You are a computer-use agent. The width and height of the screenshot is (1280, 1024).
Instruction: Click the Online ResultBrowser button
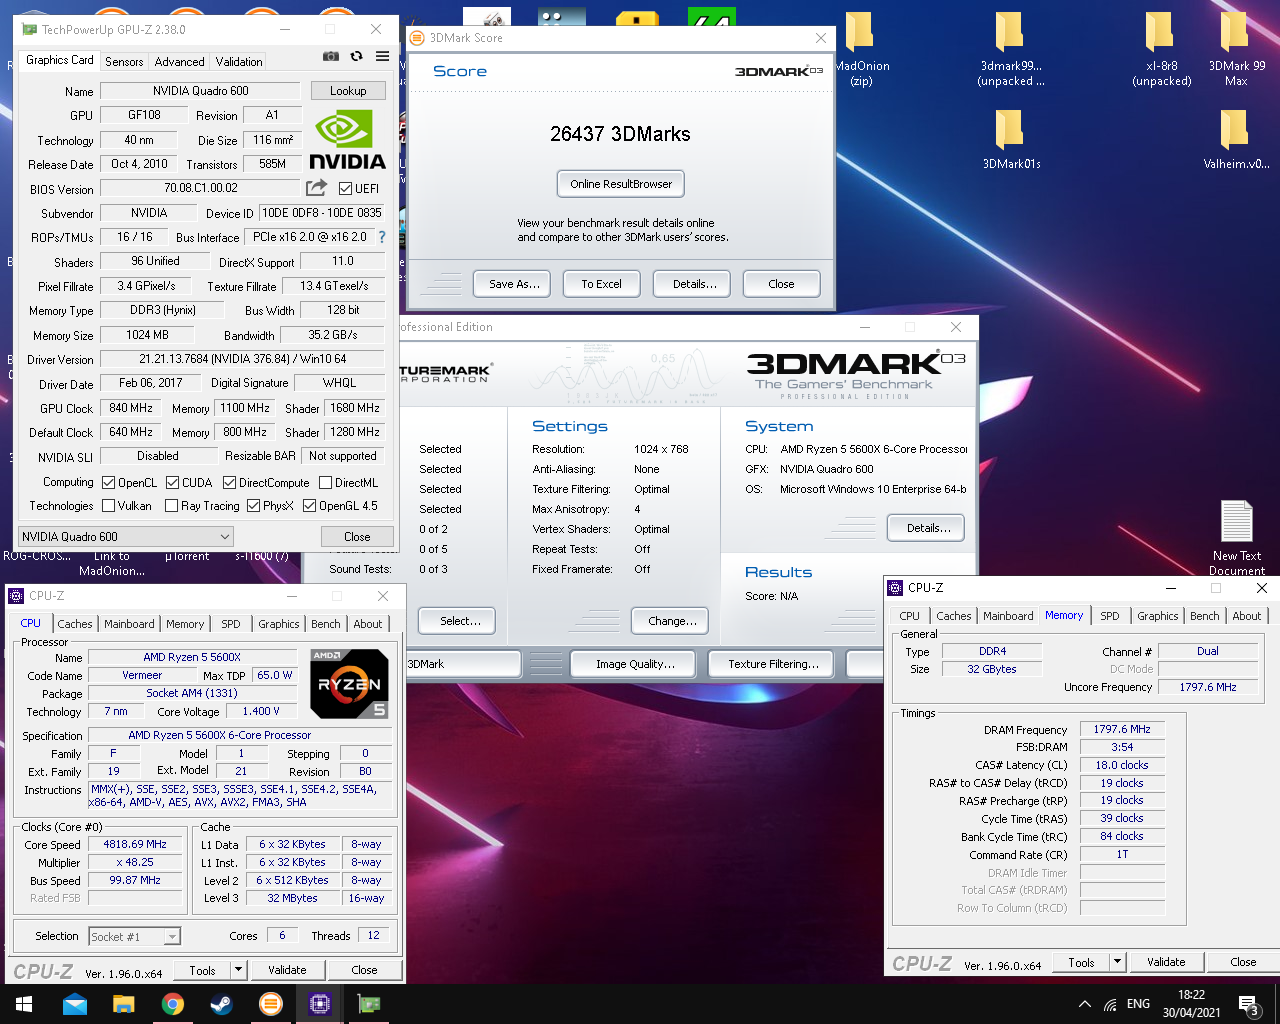click(621, 184)
